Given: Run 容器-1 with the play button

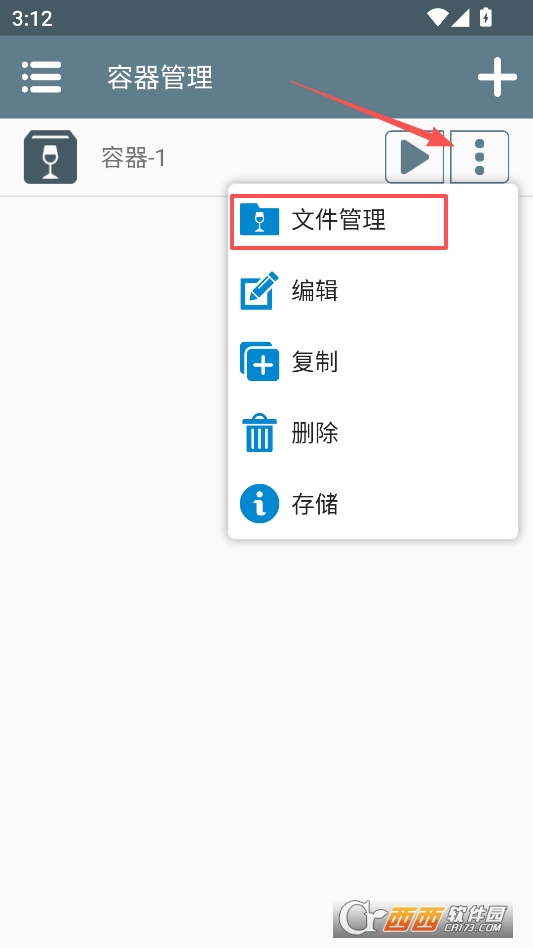Looking at the screenshot, I should (415, 157).
